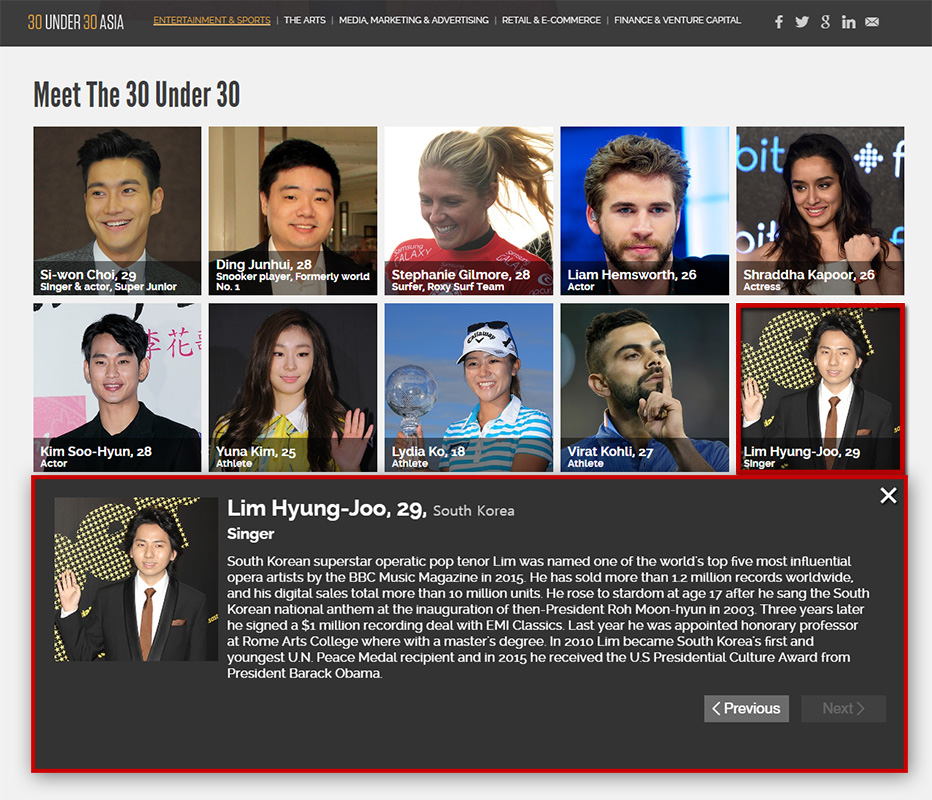Click the disabled Next button
Screen dimensions: 932x800
843,708
